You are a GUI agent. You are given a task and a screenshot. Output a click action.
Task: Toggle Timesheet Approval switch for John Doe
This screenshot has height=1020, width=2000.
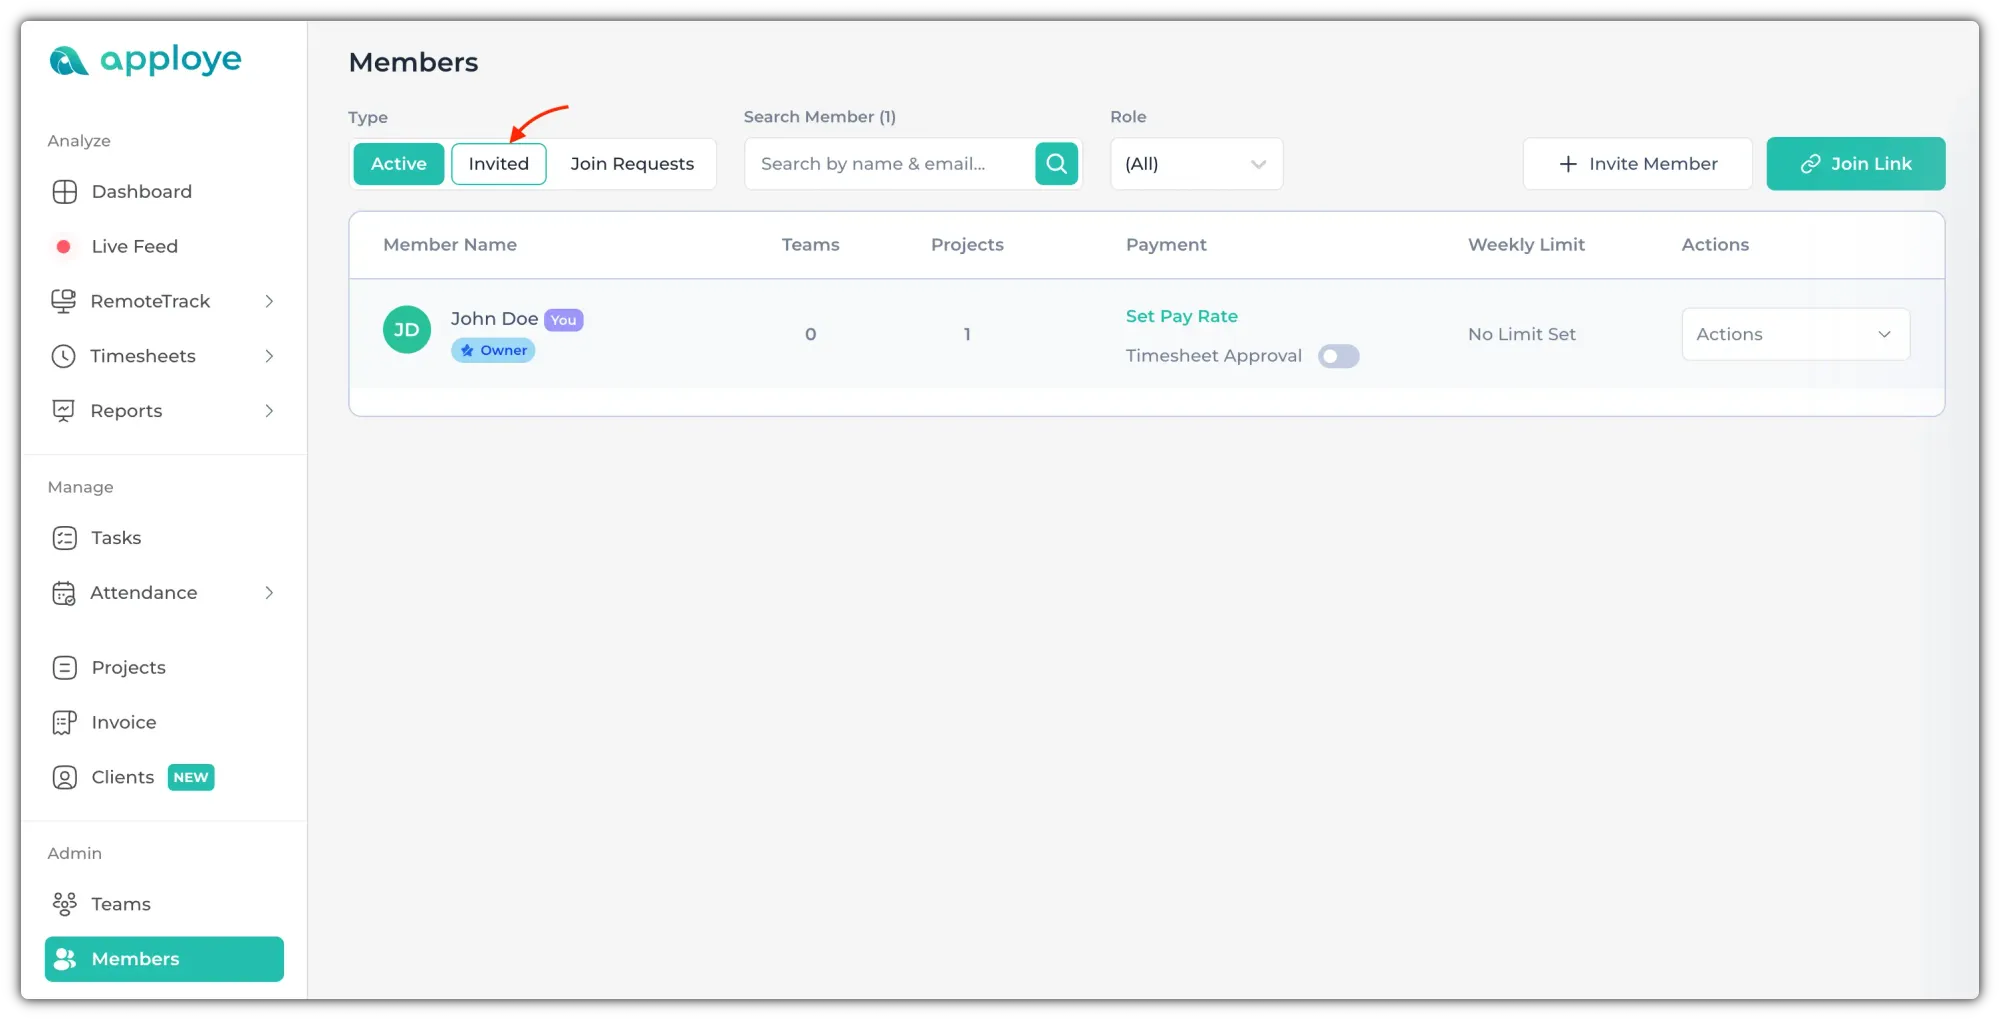[x=1338, y=356]
